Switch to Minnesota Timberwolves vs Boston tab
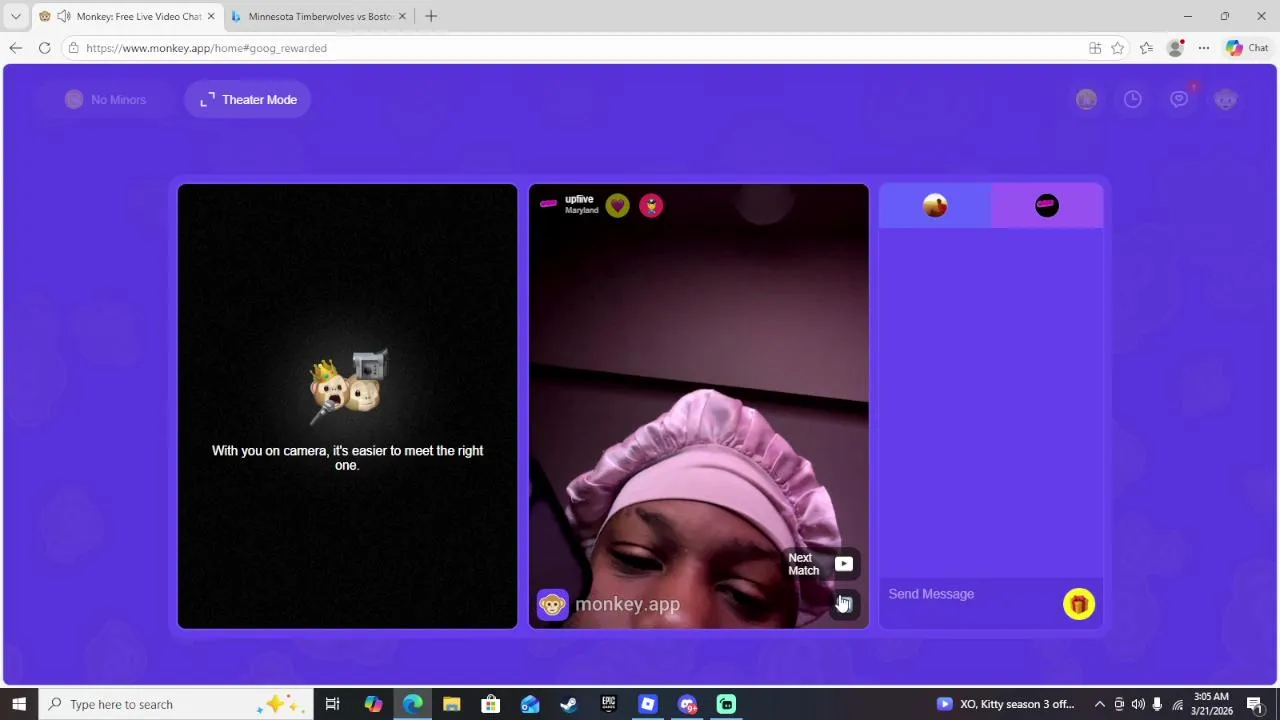This screenshot has height=720, width=1280. pyautogui.click(x=320, y=16)
